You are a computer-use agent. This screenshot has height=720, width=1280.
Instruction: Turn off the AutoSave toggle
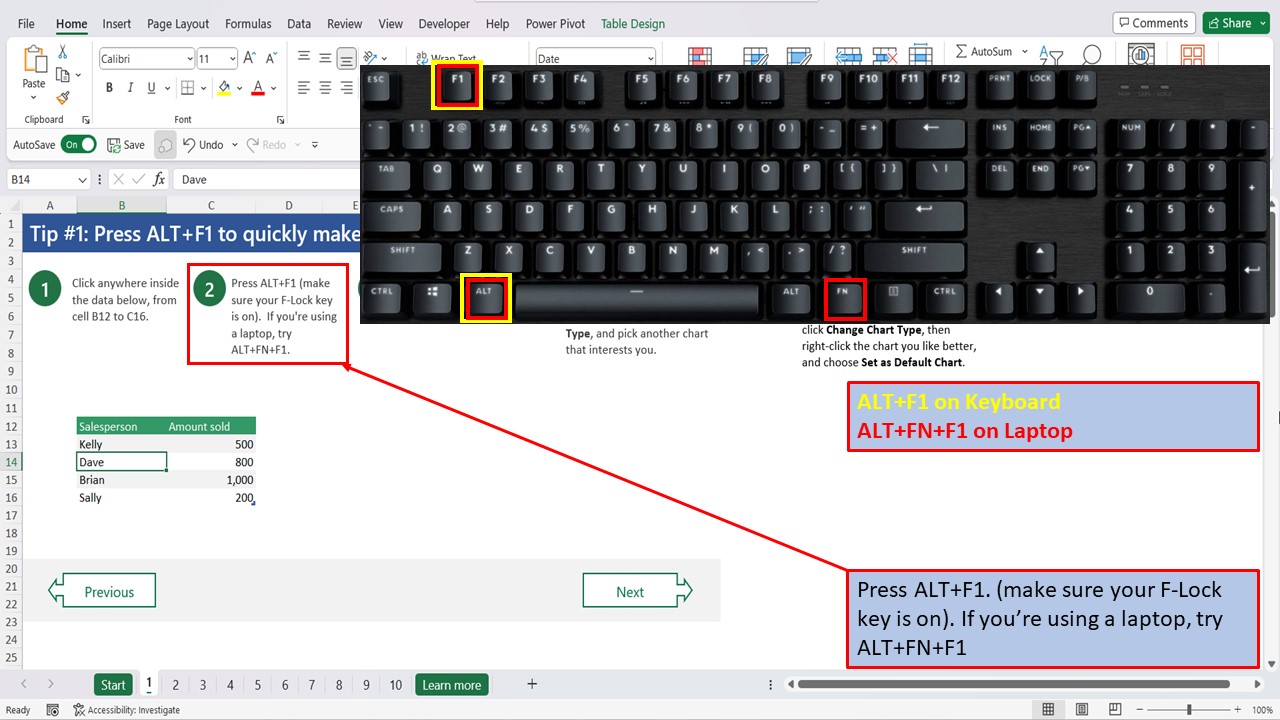[x=79, y=144]
